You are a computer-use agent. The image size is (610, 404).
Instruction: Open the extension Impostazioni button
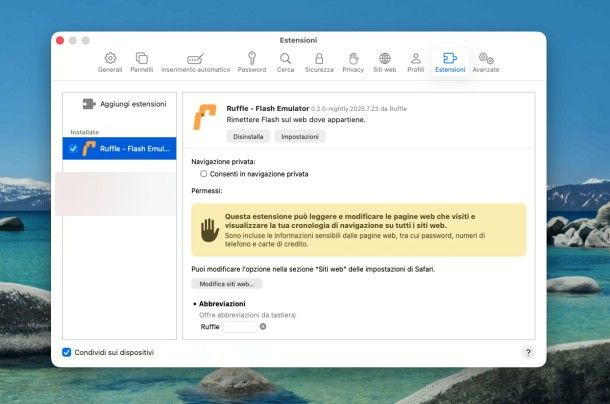pyautogui.click(x=300, y=137)
